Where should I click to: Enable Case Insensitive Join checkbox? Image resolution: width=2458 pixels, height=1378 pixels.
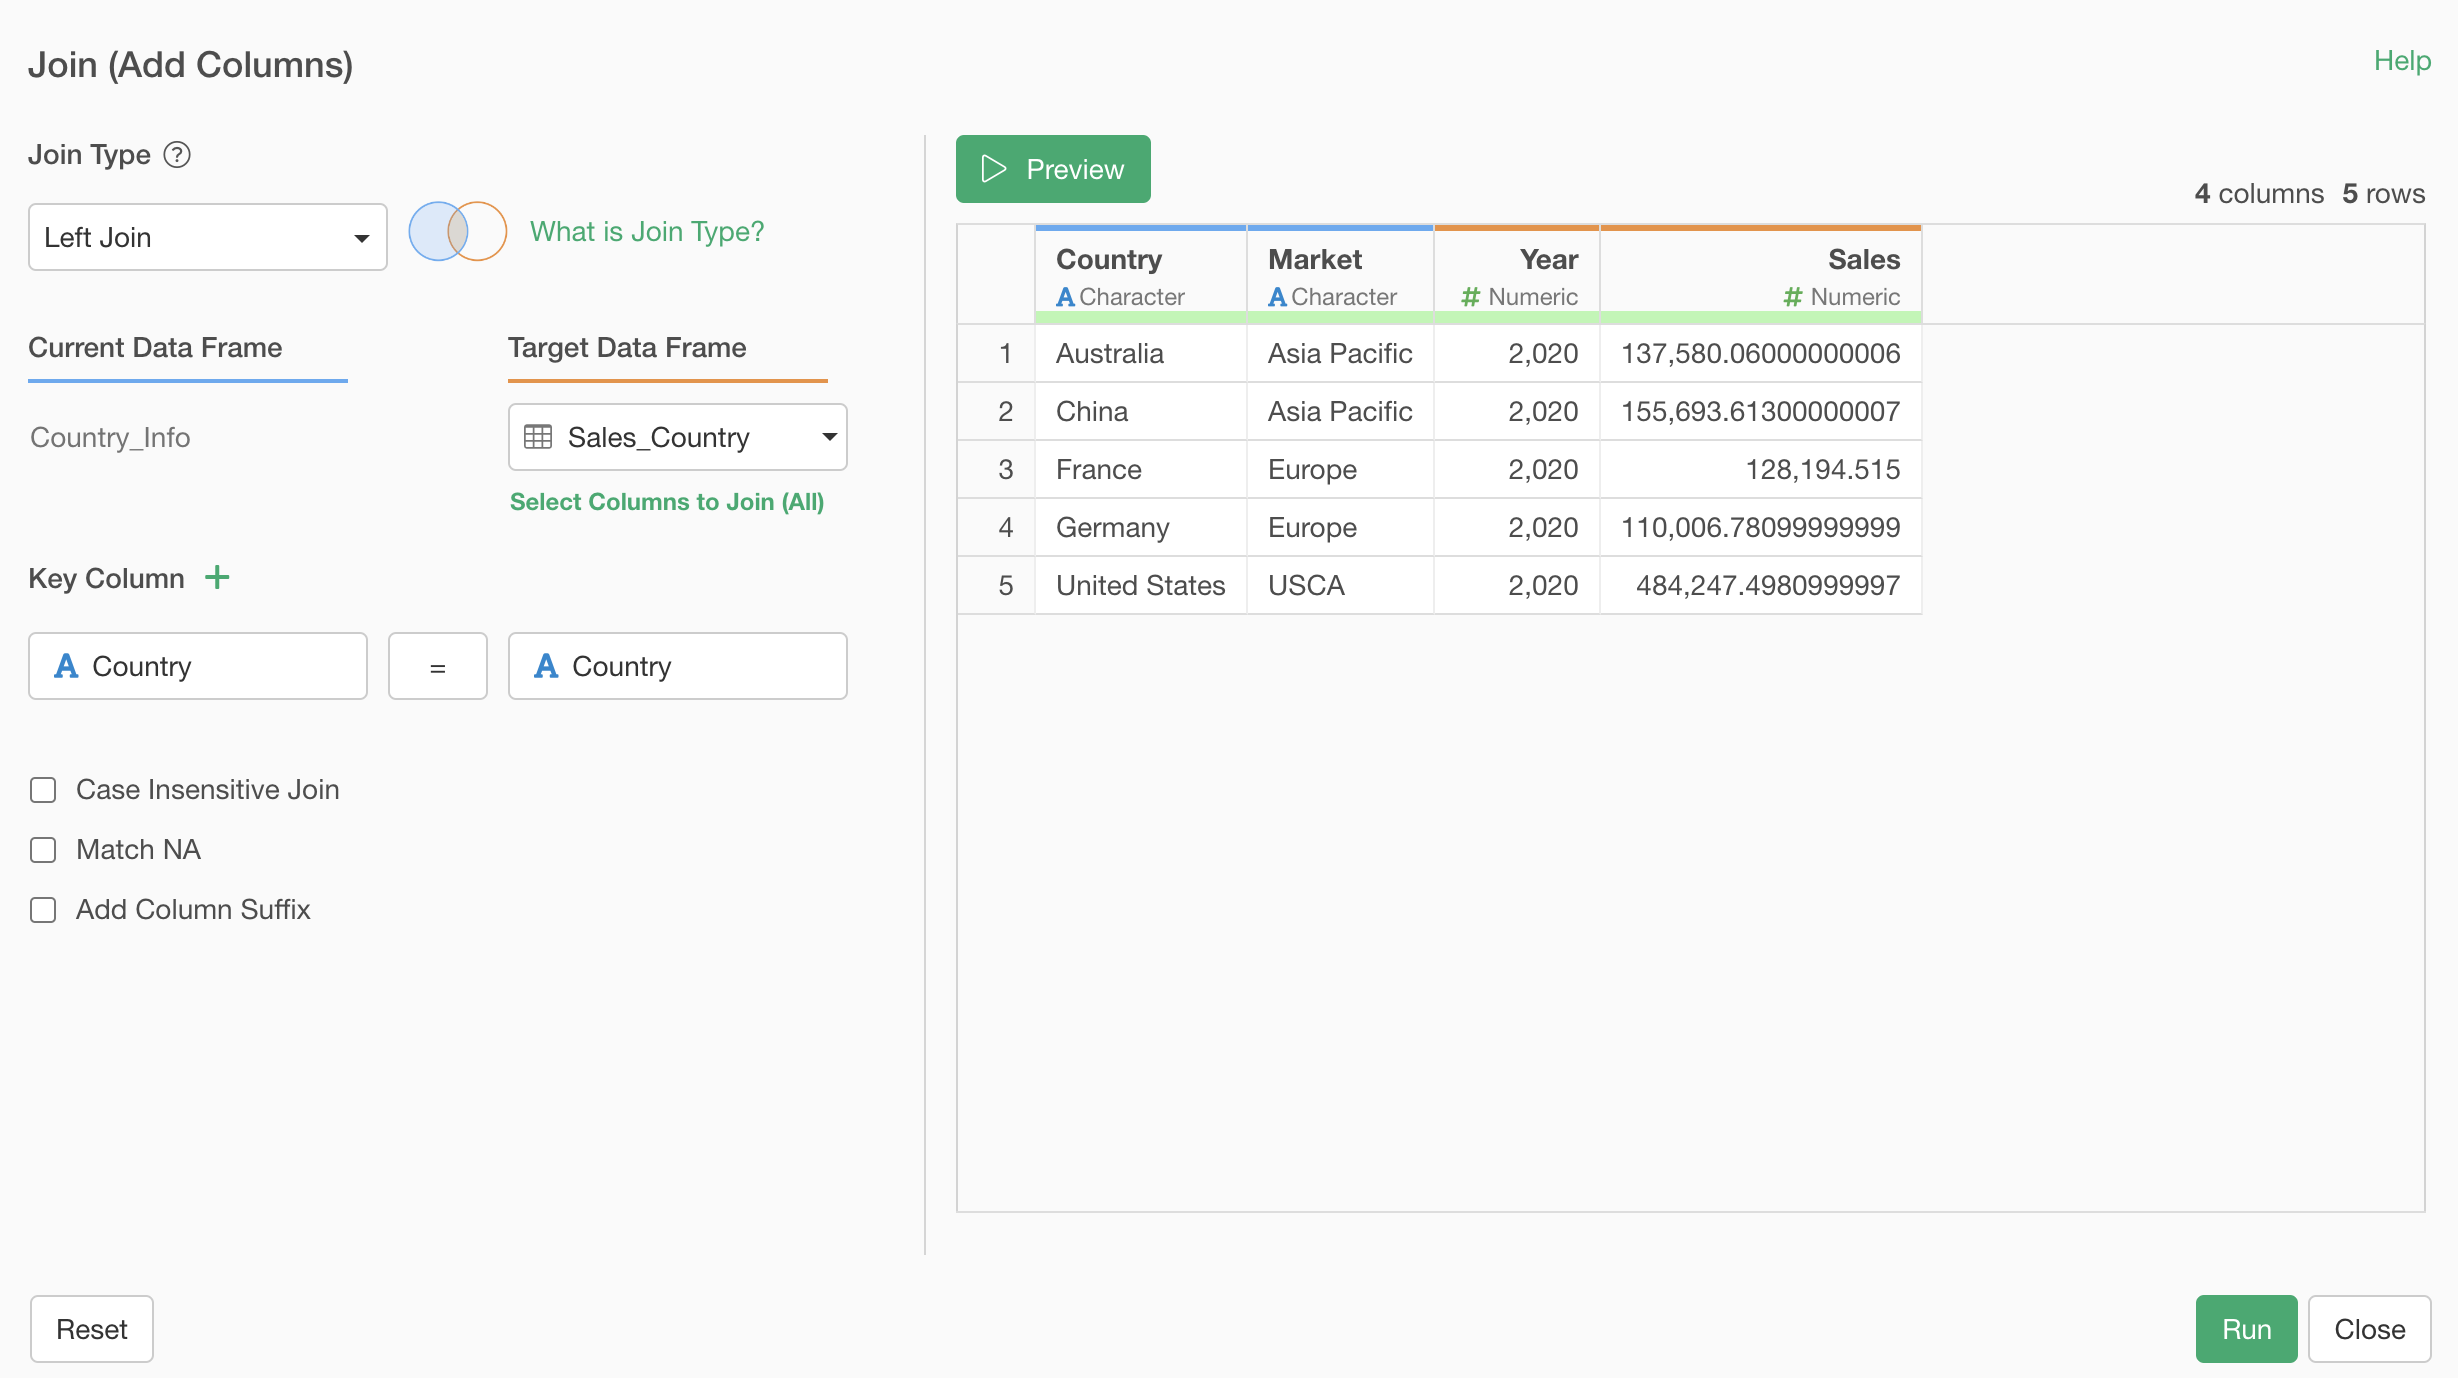(43, 790)
